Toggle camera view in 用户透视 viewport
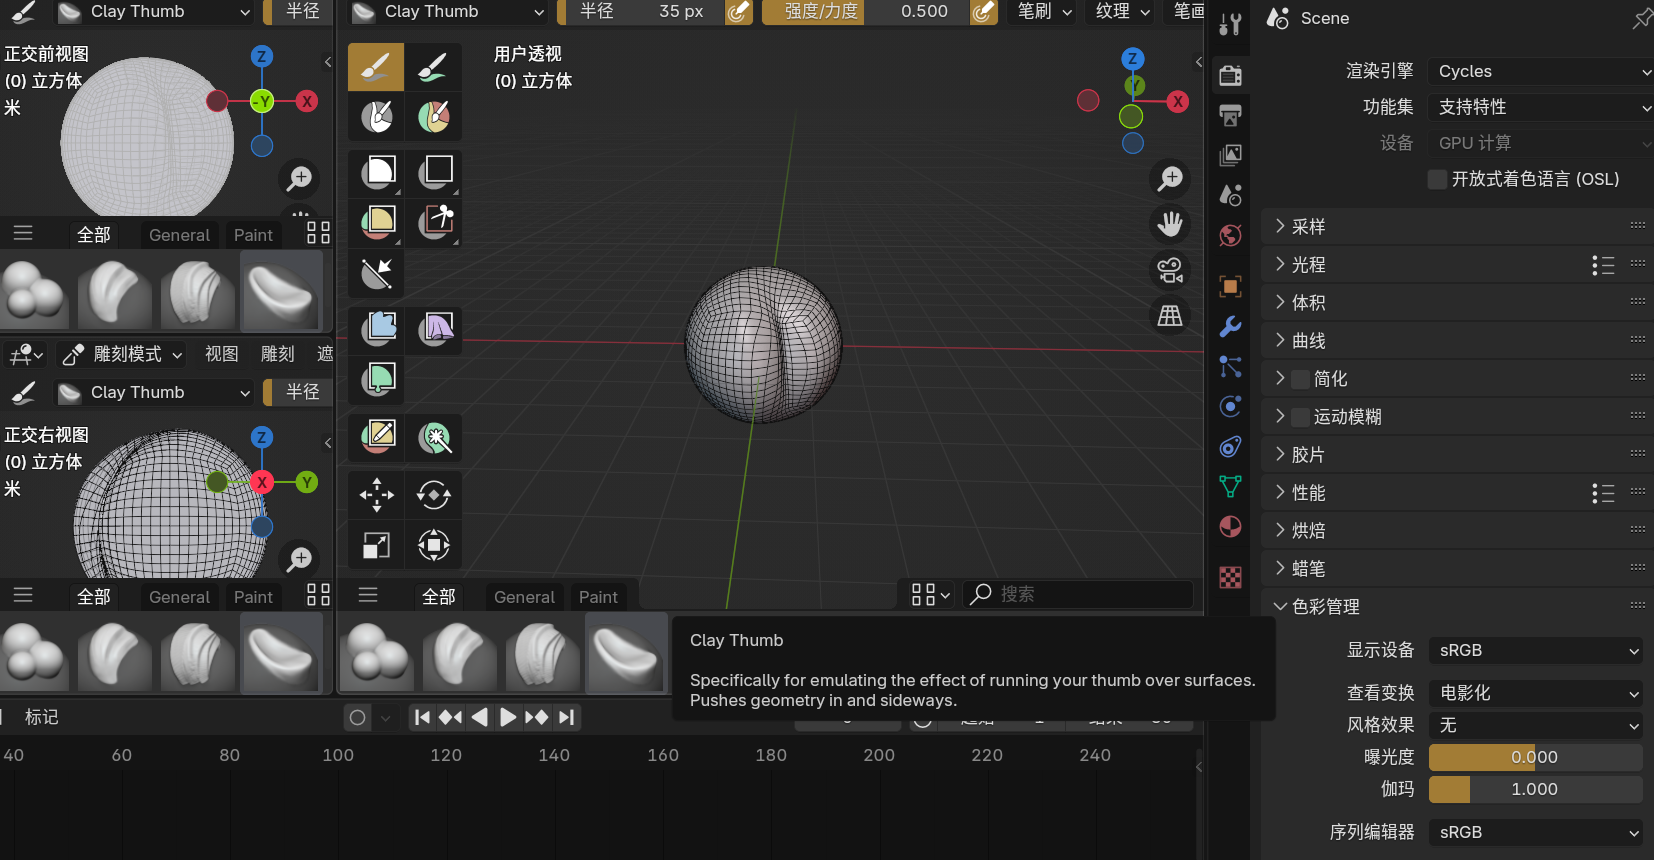The image size is (1654, 860). [x=1170, y=270]
